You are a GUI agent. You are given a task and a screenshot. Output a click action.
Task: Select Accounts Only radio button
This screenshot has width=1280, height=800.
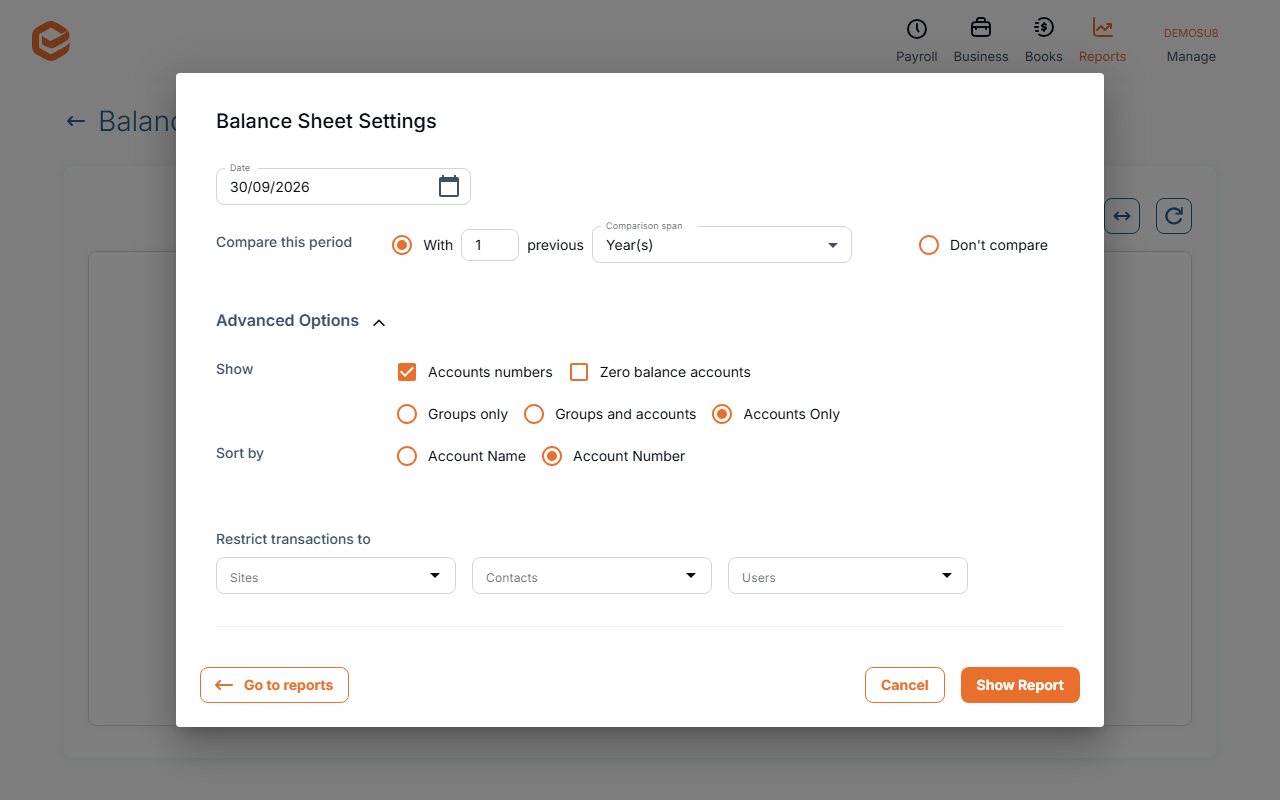tap(722, 414)
